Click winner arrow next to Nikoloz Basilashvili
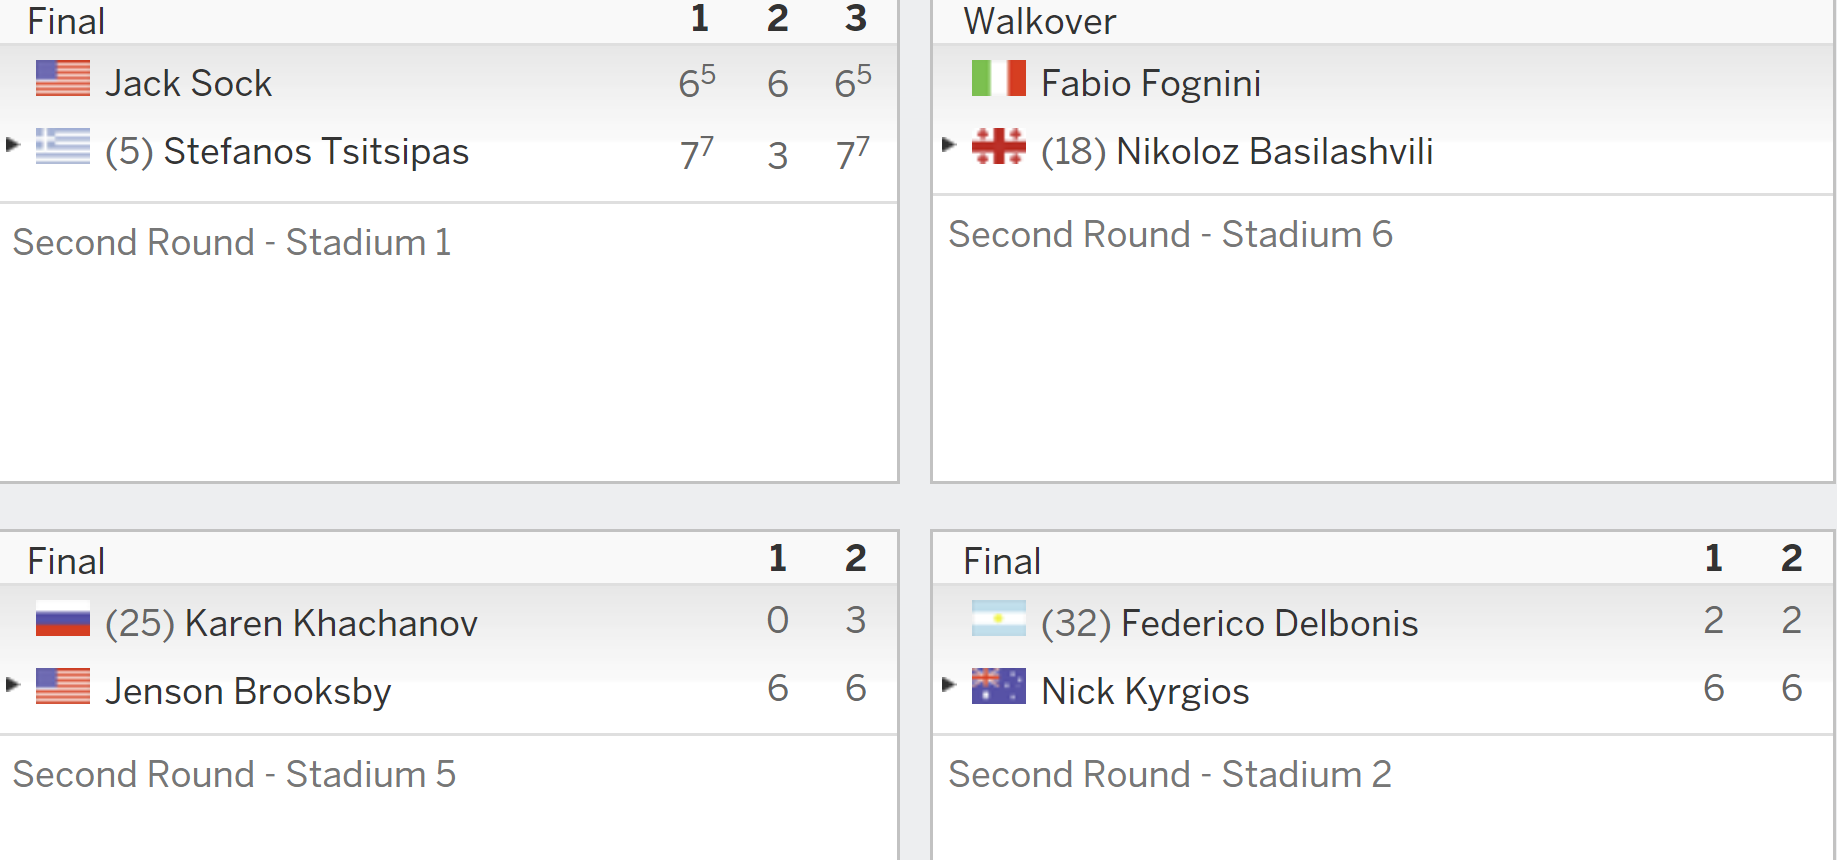Viewport: 1837px width, 860px height. click(949, 144)
